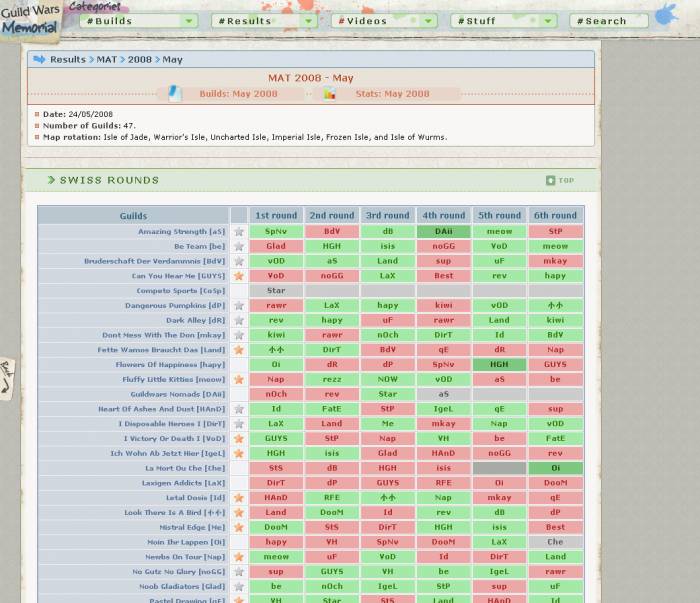700x603 pixels.
Task: Click the dark green DAii cell in Amazing Strength row
Action: pos(443,232)
